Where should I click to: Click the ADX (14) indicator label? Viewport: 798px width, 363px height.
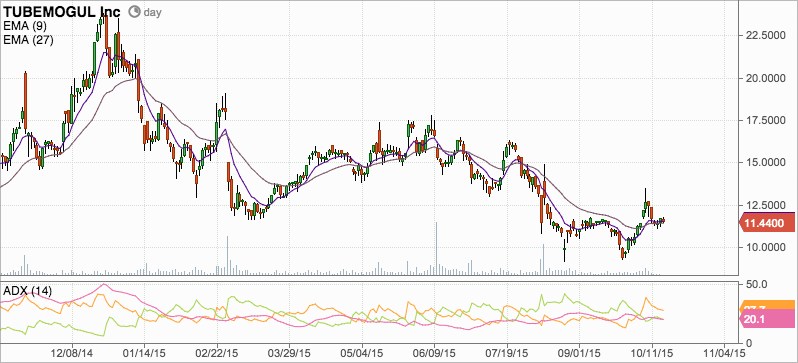(27, 291)
